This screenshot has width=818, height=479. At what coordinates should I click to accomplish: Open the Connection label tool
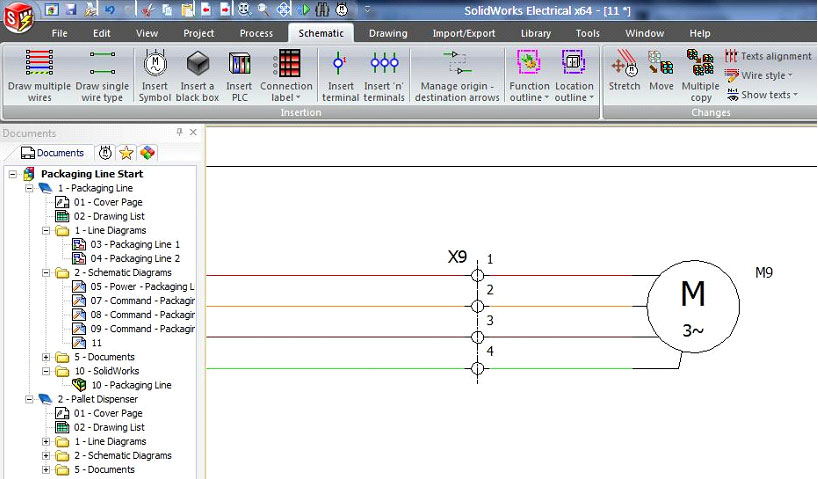tap(286, 75)
